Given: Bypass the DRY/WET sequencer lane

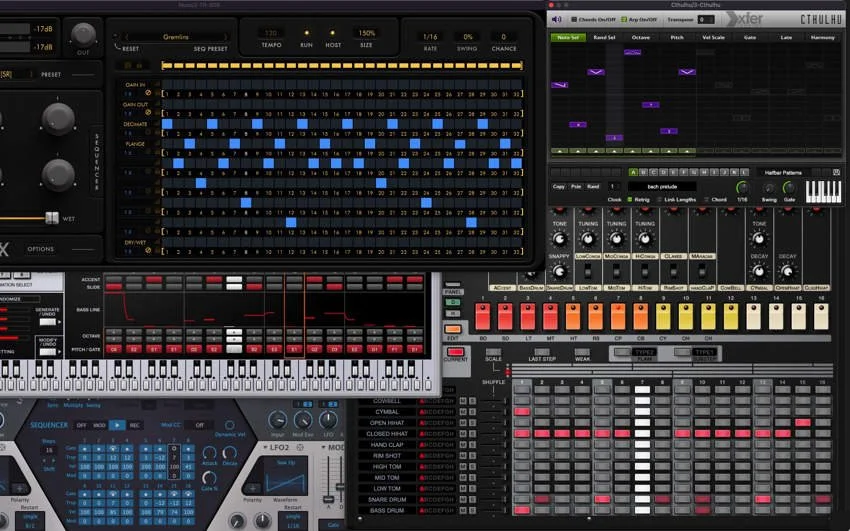Looking at the screenshot, I should [148, 250].
